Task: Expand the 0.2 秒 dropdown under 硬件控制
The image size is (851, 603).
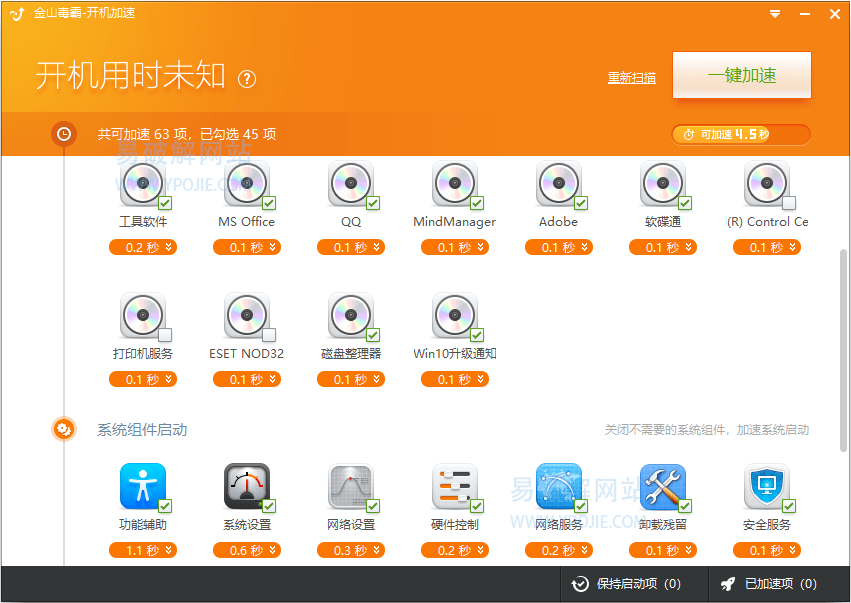Action: tap(455, 550)
